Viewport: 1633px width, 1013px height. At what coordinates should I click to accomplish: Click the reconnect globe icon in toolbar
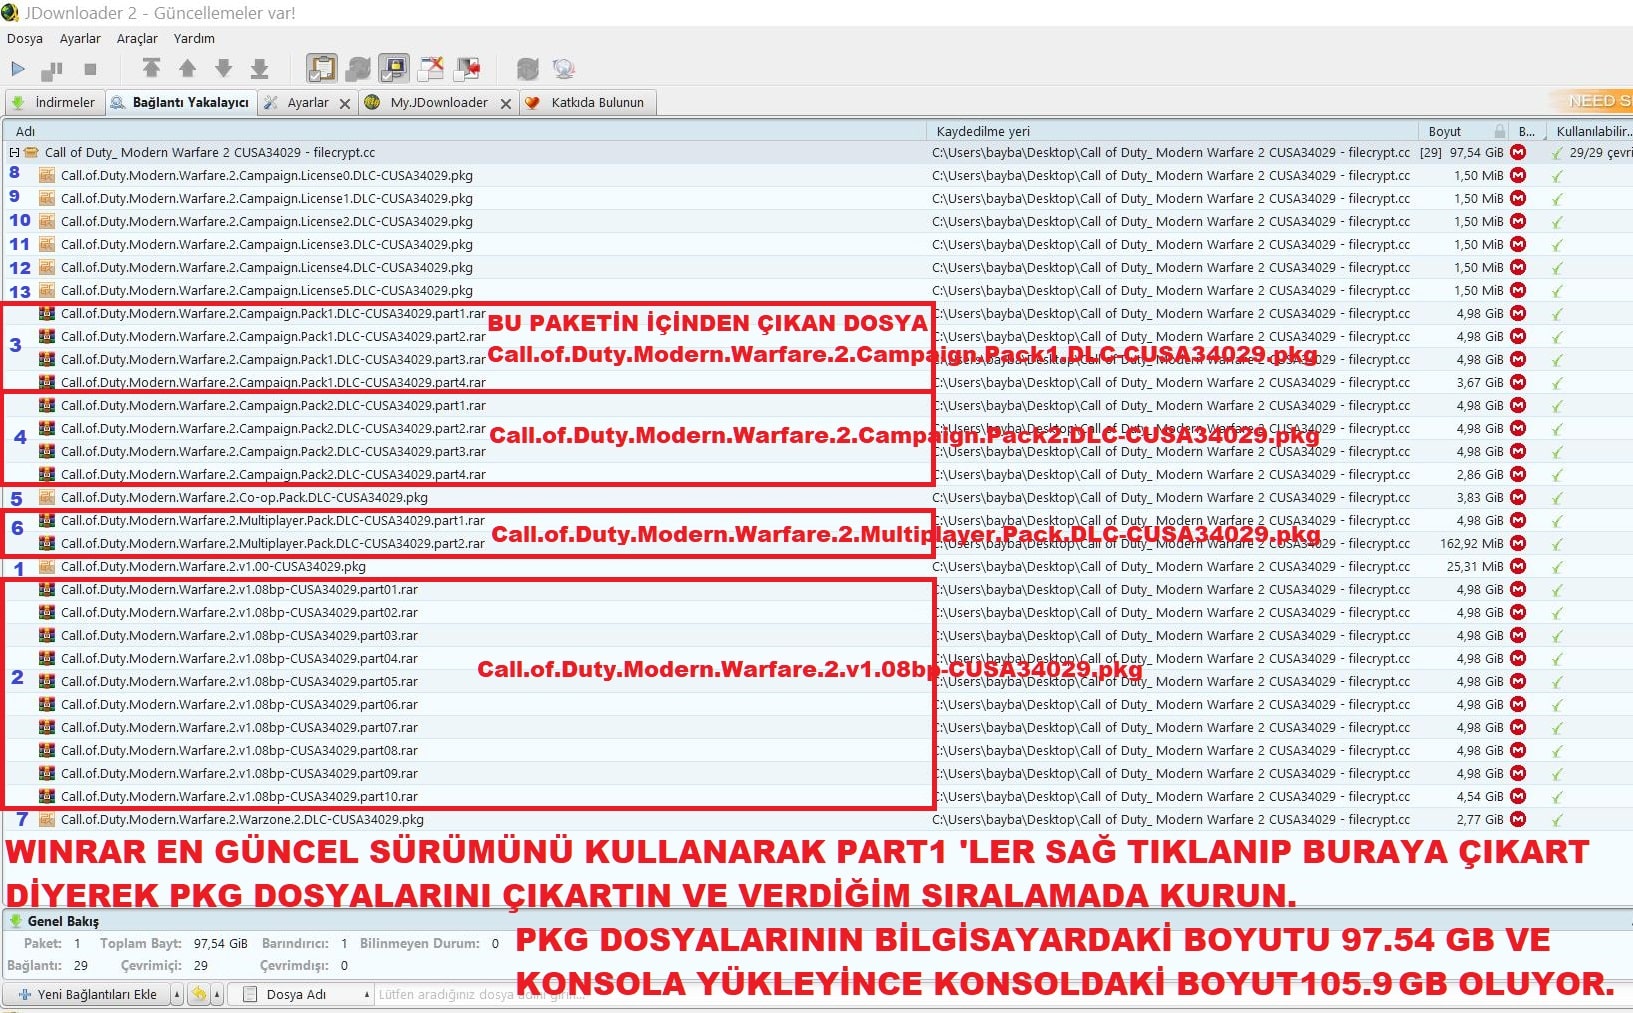(564, 68)
